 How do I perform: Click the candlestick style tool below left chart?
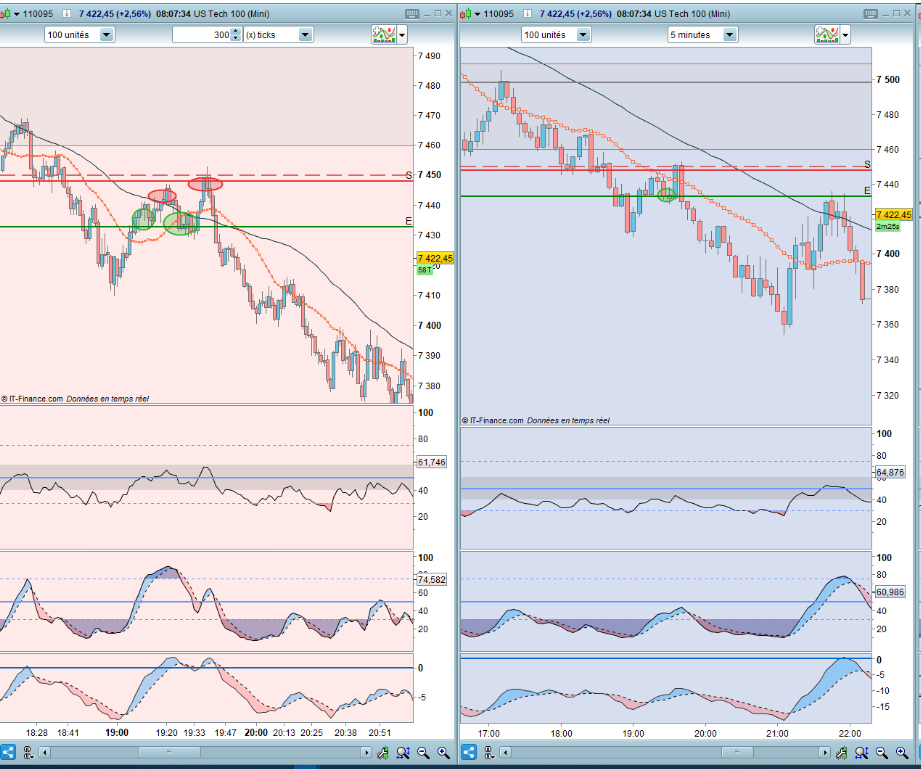[x=383, y=752]
